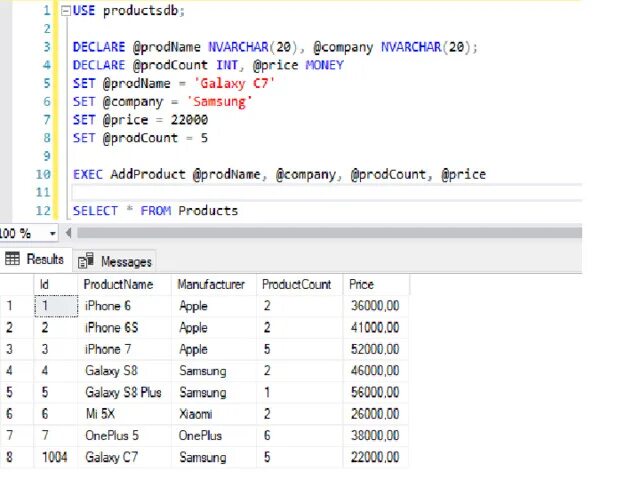640x480 pixels.
Task: Click the horizontal scrollbar track of the editor
Action: 329,233
